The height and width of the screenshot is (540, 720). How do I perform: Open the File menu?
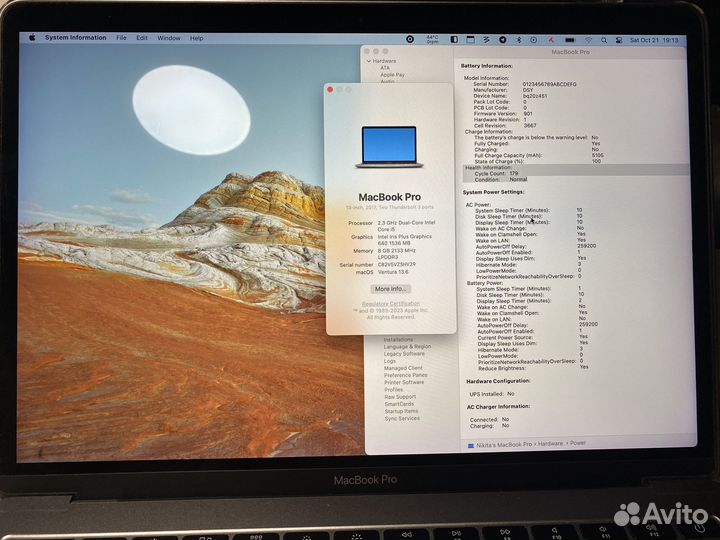point(121,38)
